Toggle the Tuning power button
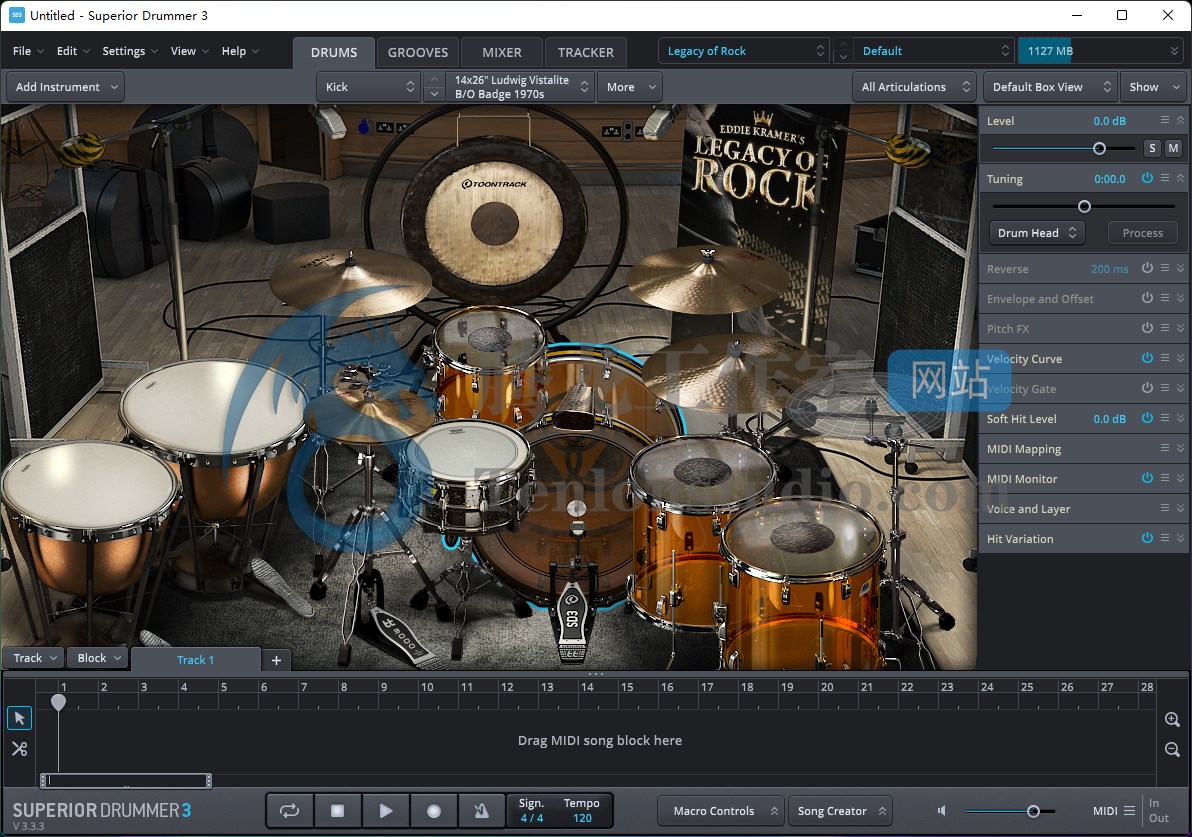Screen dimensions: 1192x837 point(1147,178)
